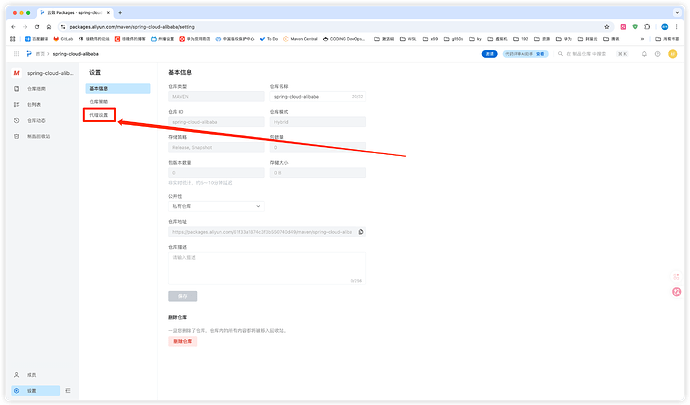
Task: Open the members person icon in the sidebar
Action: 17,375
